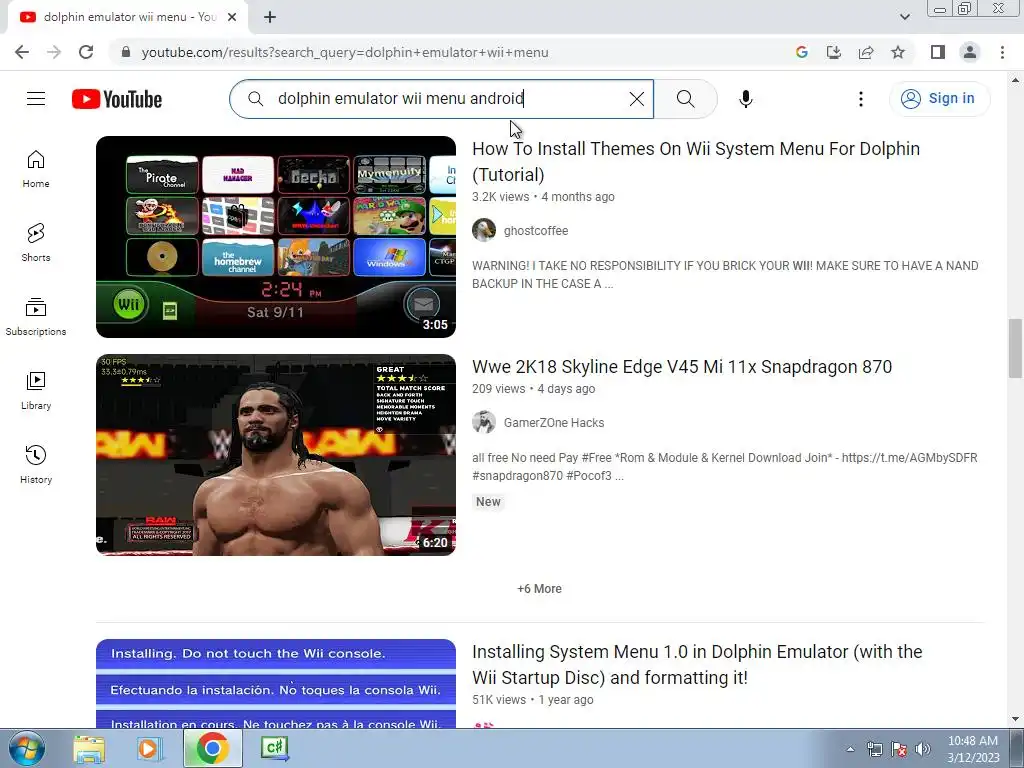
Task: Reload the page
Action: pos(86,52)
